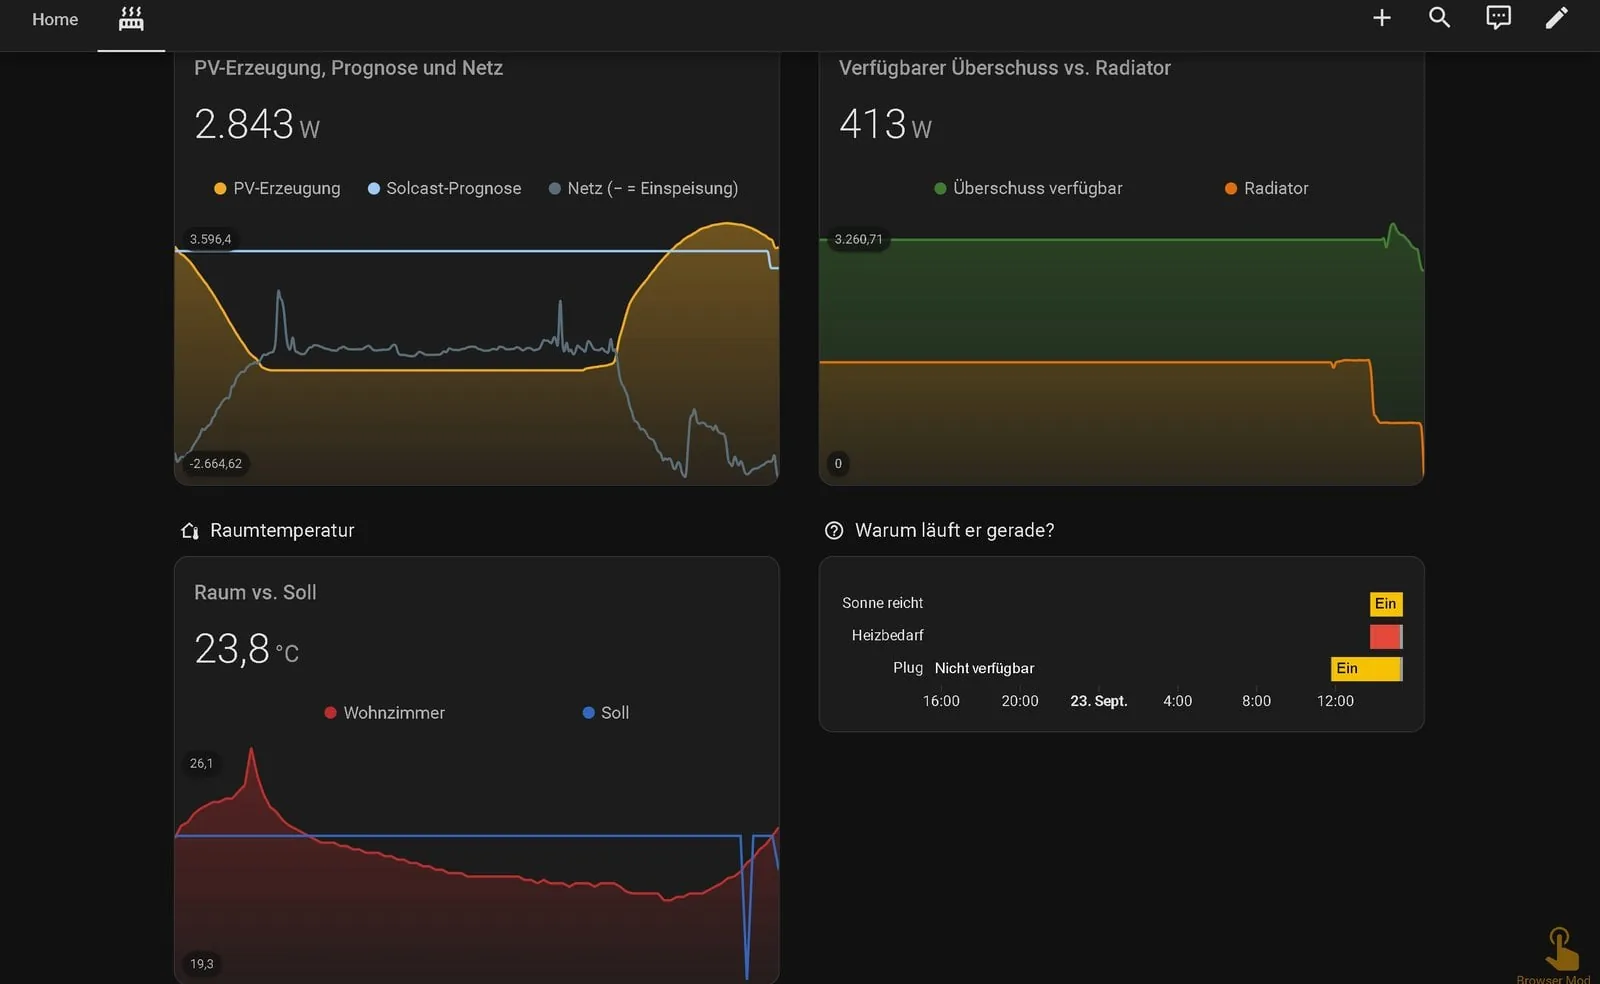Click the question mark icon beside Warum läuft
Viewport: 1600px width, 984px height.
(x=834, y=531)
